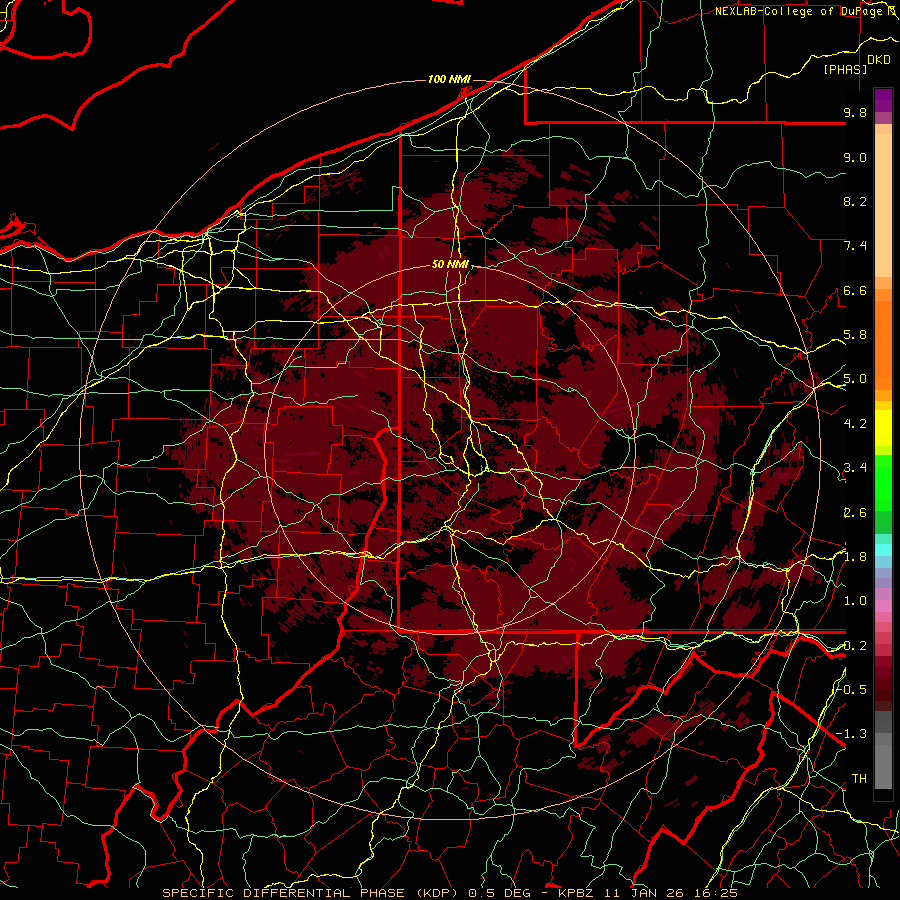Click the 5.0 value on the color scale
The width and height of the screenshot is (900, 900).
(x=855, y=379)
